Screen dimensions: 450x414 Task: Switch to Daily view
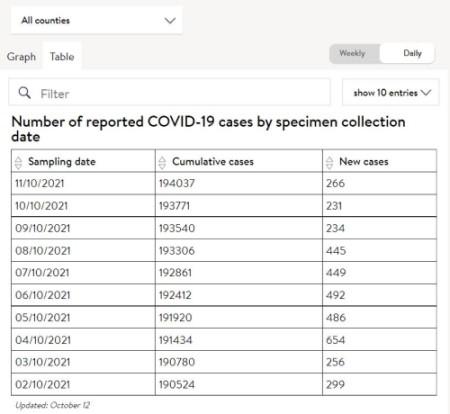coord(412,53)
